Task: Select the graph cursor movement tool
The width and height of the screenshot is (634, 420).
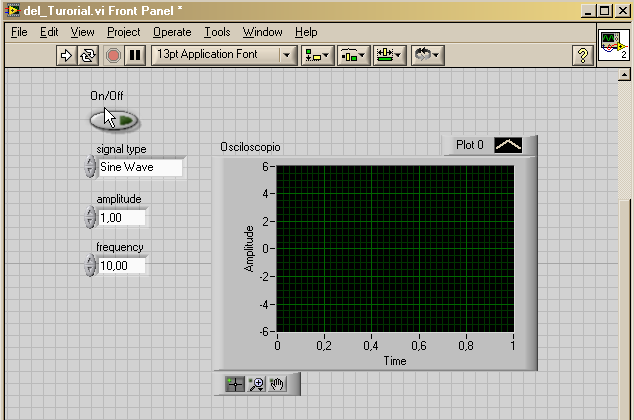Action: (x=235, y=384)
